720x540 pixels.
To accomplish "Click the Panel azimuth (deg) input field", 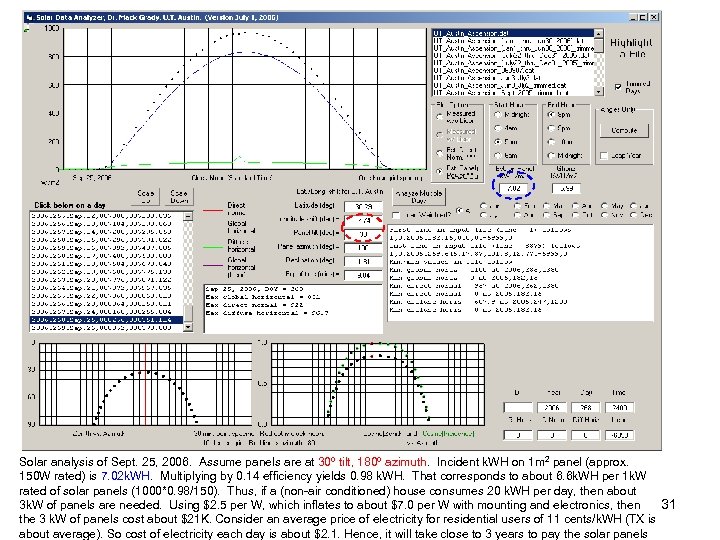I will point(363,248).
